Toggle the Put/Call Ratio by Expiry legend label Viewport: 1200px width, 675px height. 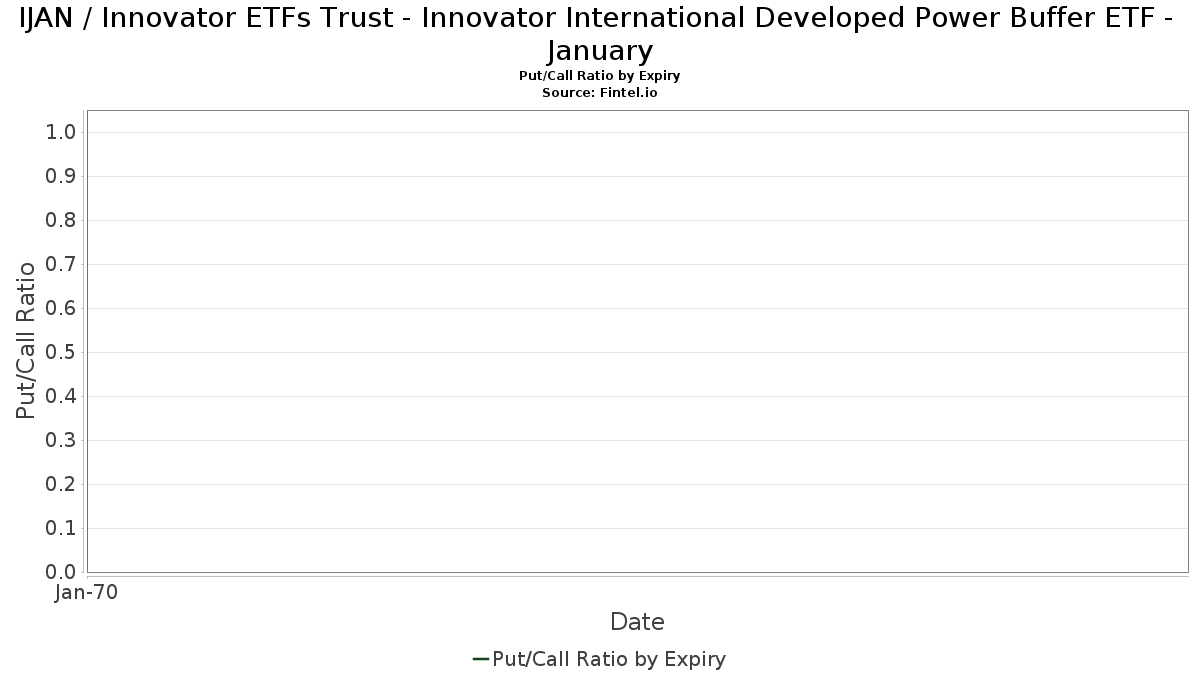(609, 659)
